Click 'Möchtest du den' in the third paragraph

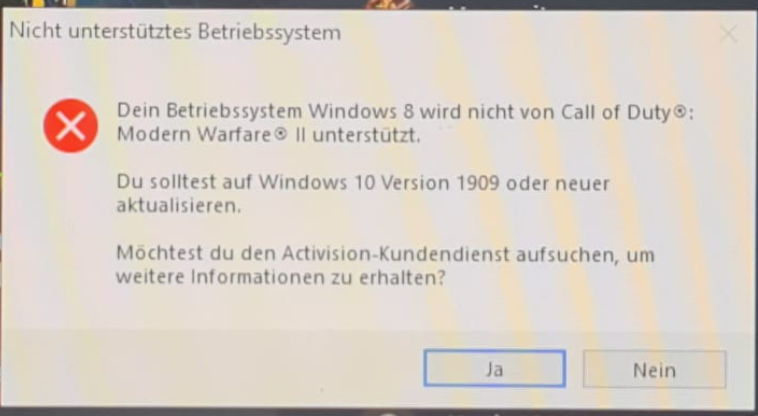point(195,253)
